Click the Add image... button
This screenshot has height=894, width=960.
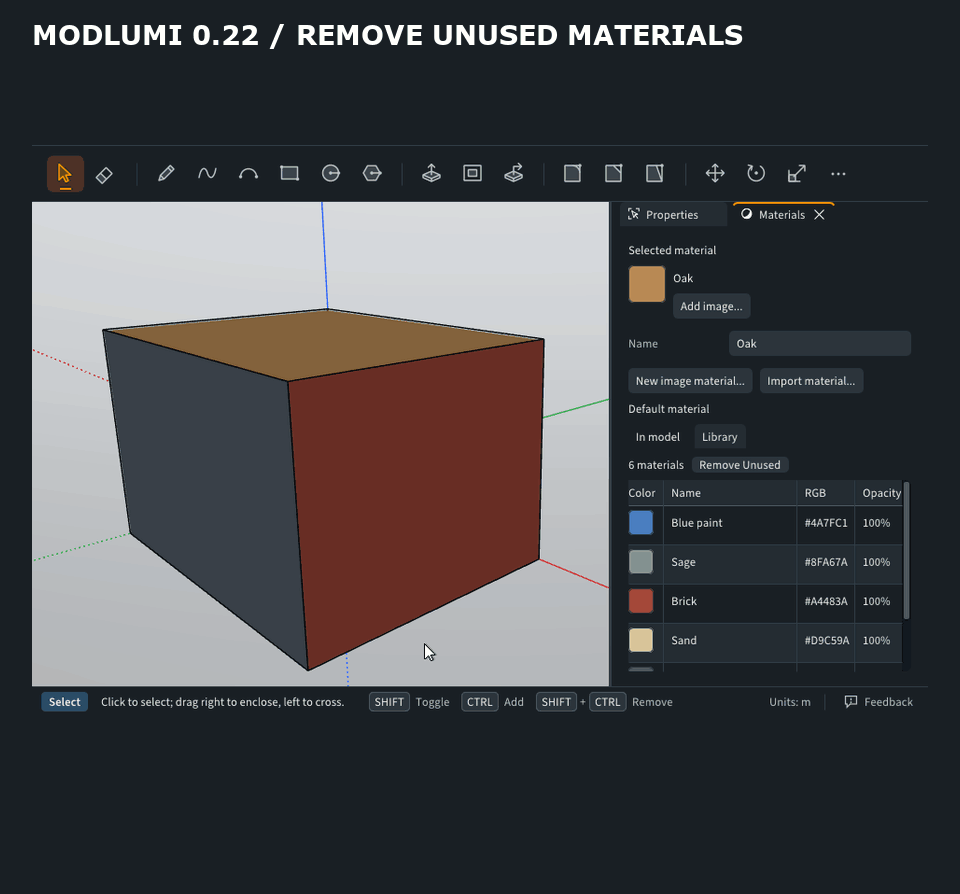point(711,306)
